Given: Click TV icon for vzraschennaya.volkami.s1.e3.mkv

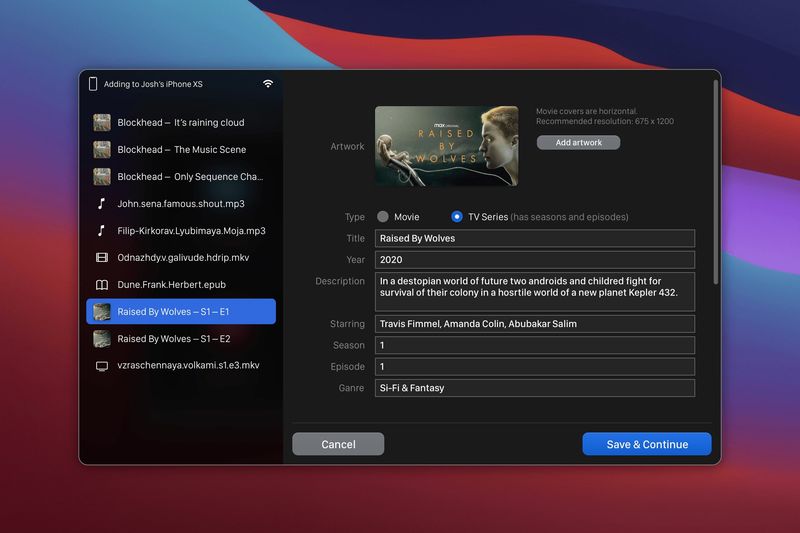Looking at the screenshot, I should tap(102, 366).
